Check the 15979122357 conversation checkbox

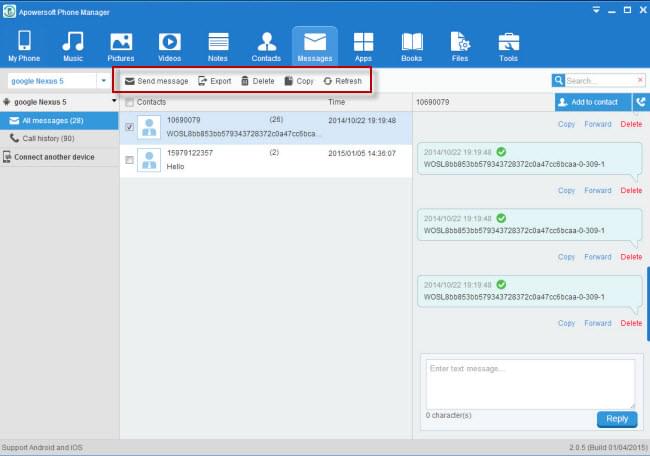pyautogui.click(x=128, y=159)
